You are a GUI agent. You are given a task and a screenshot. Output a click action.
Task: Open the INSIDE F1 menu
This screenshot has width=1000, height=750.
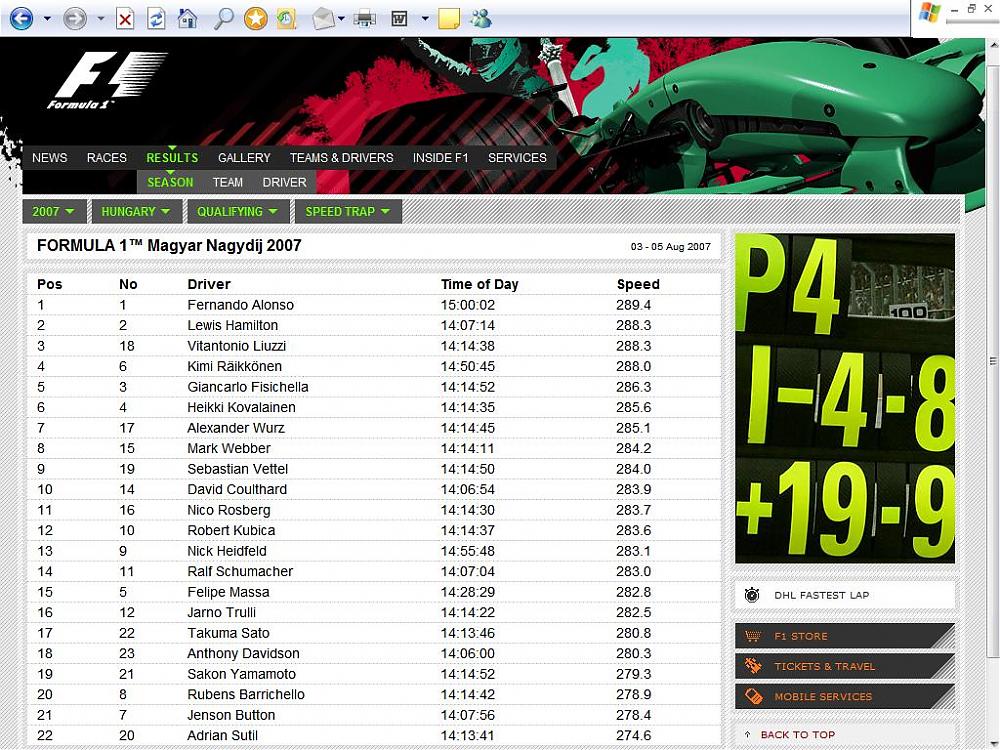[x=440, y=158]
